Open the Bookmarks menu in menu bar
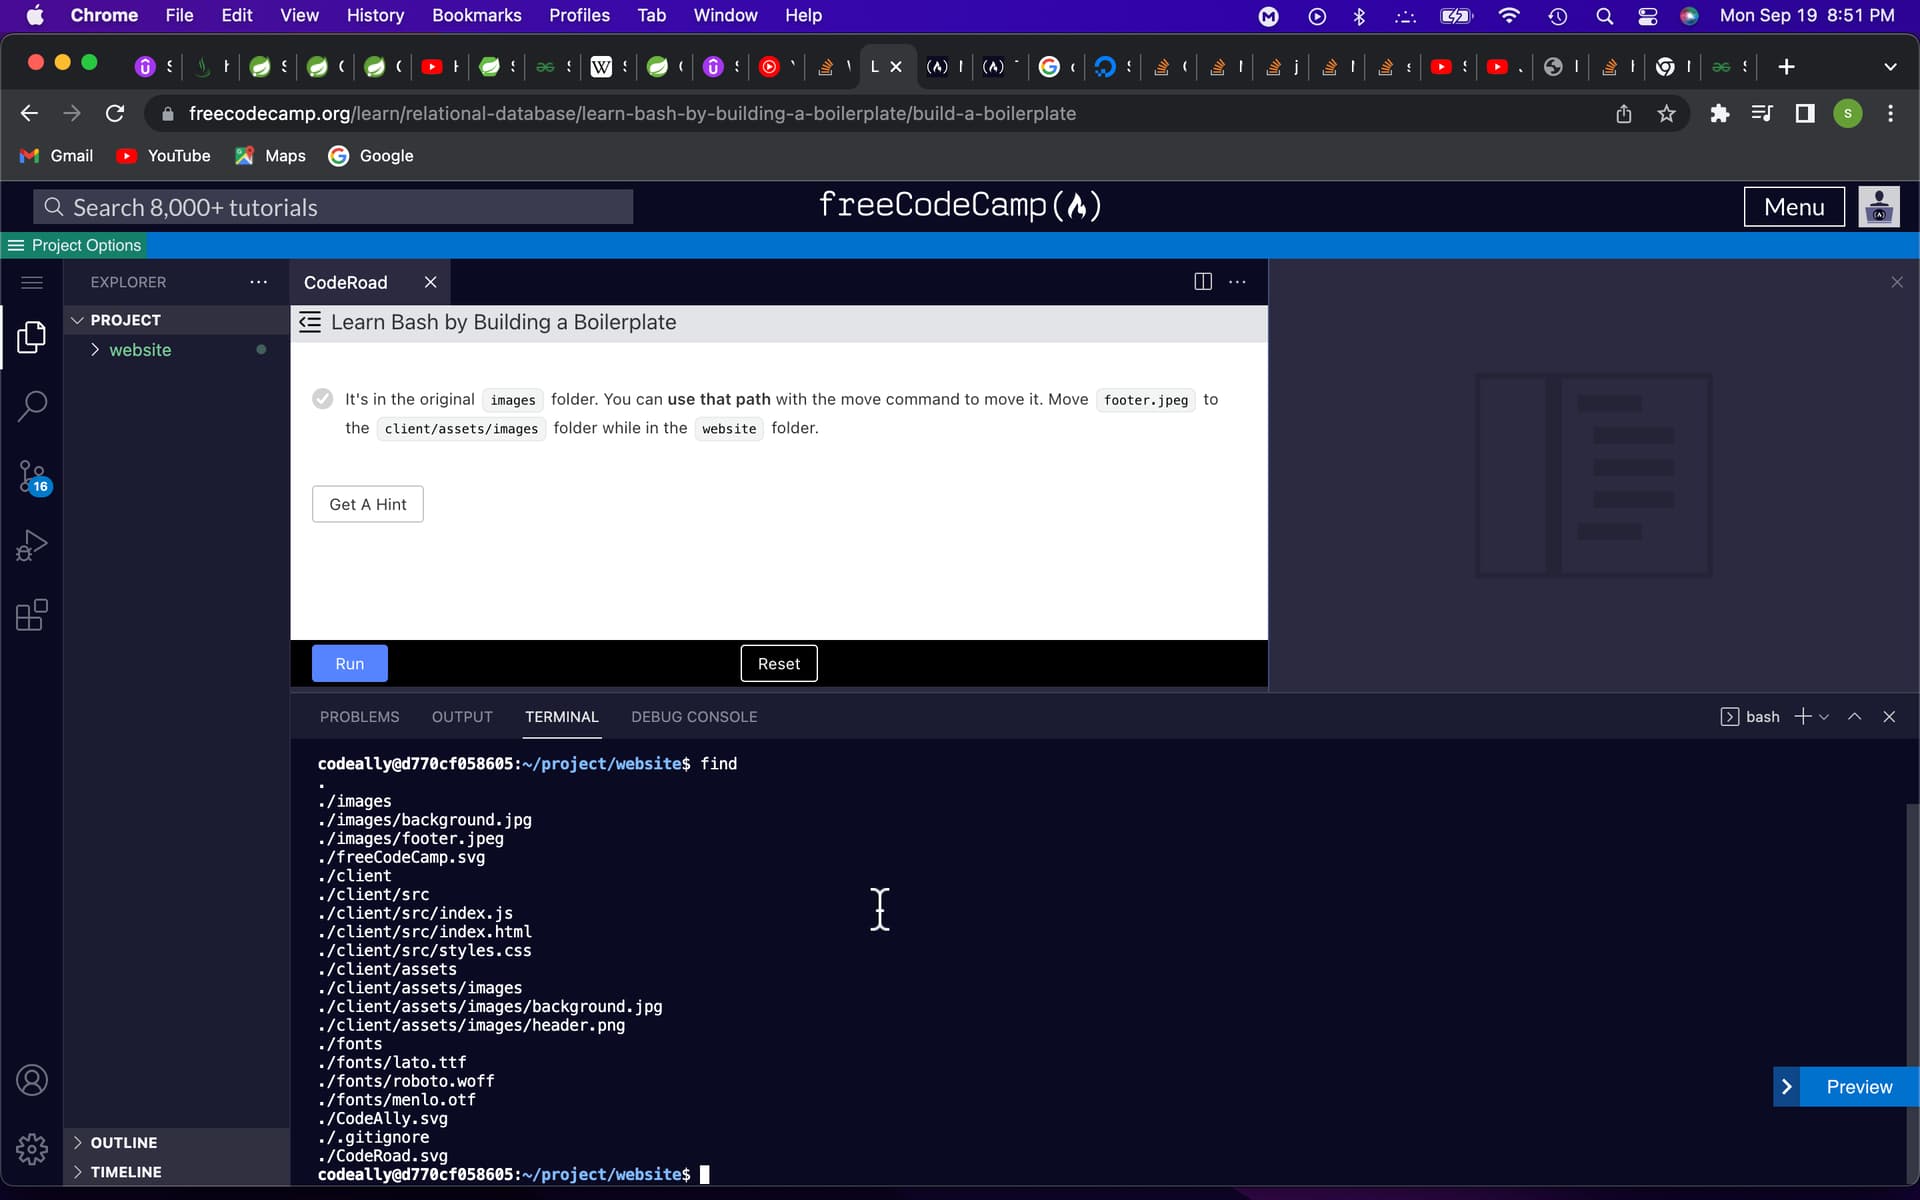 [x=476, y=15]
